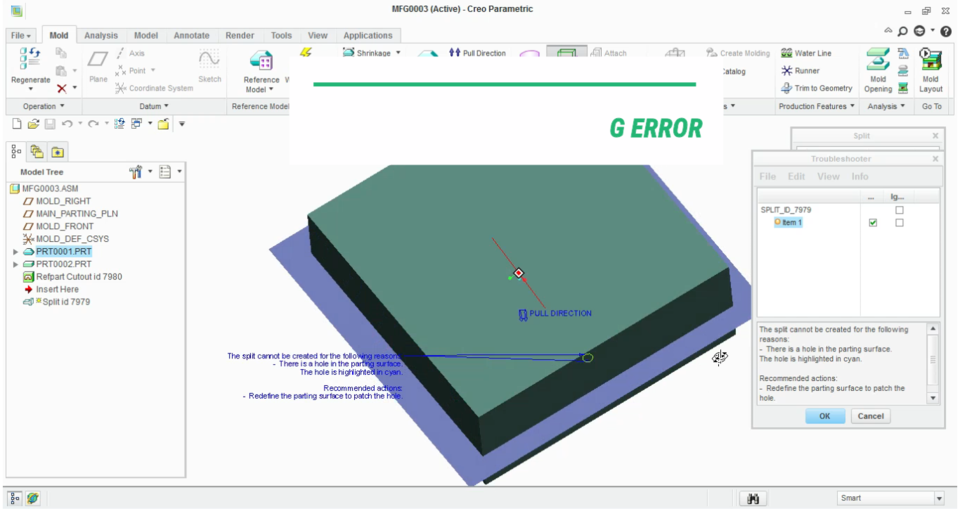Click the Redo arrow icon

coord(92,124)
